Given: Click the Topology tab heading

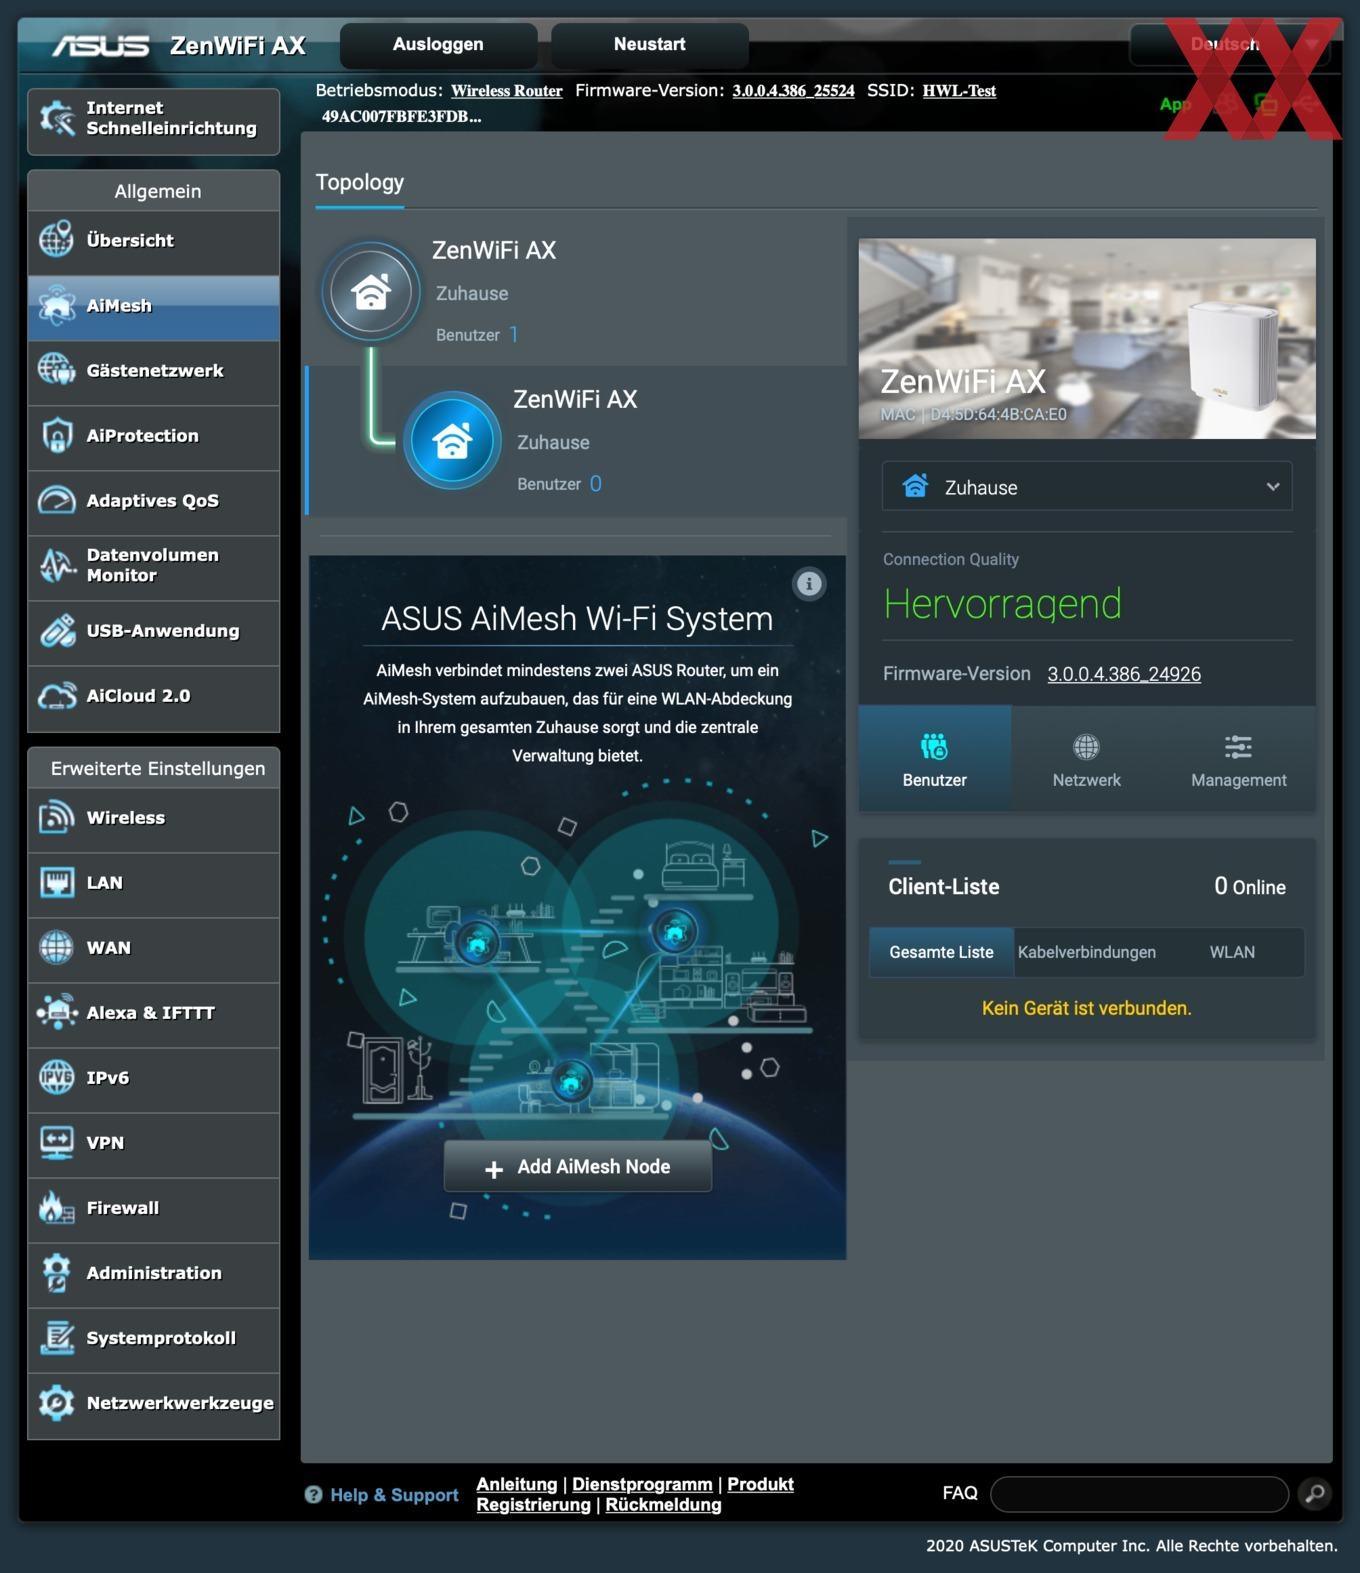Looking at the screenshot, I should 359,183.
